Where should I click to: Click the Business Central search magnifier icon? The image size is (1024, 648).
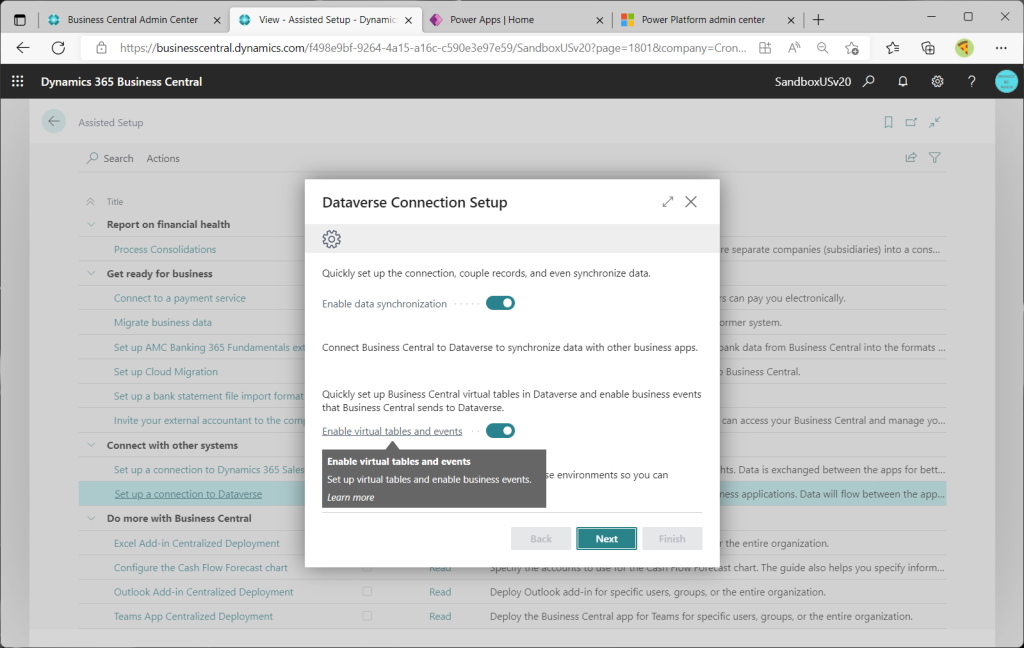click(x=869, y=81)
